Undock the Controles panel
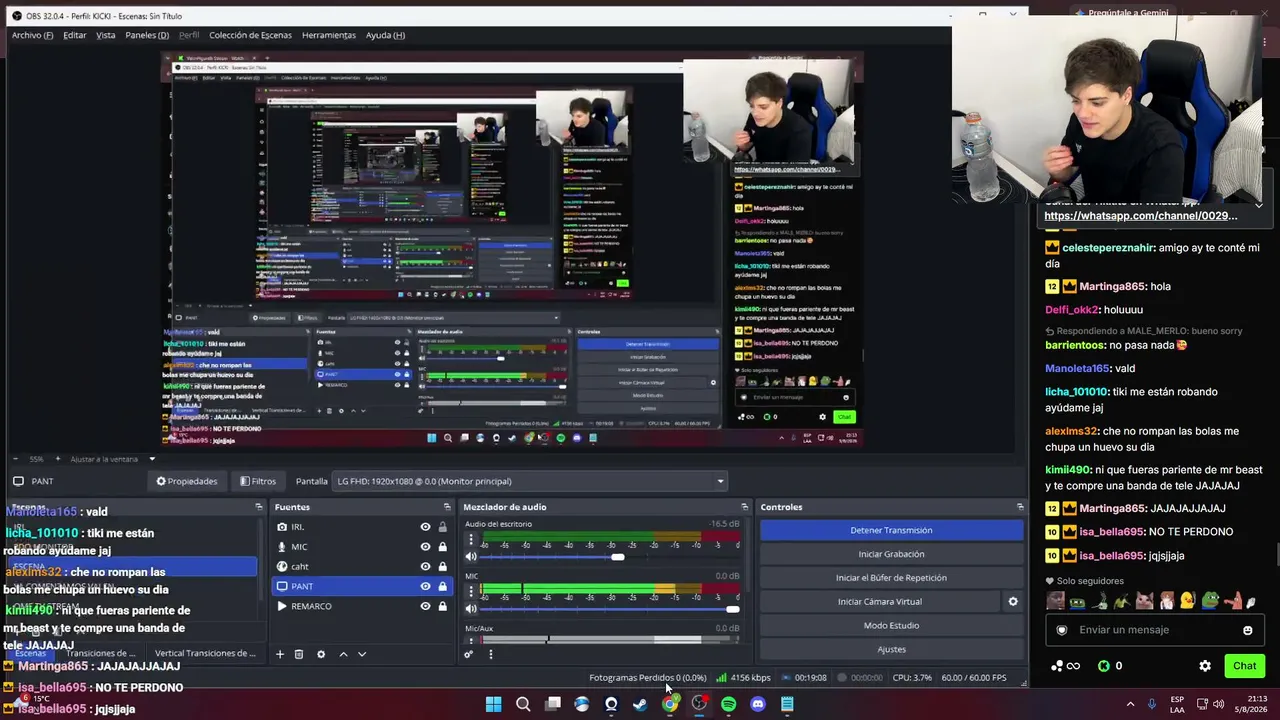 pos(1020,507)
